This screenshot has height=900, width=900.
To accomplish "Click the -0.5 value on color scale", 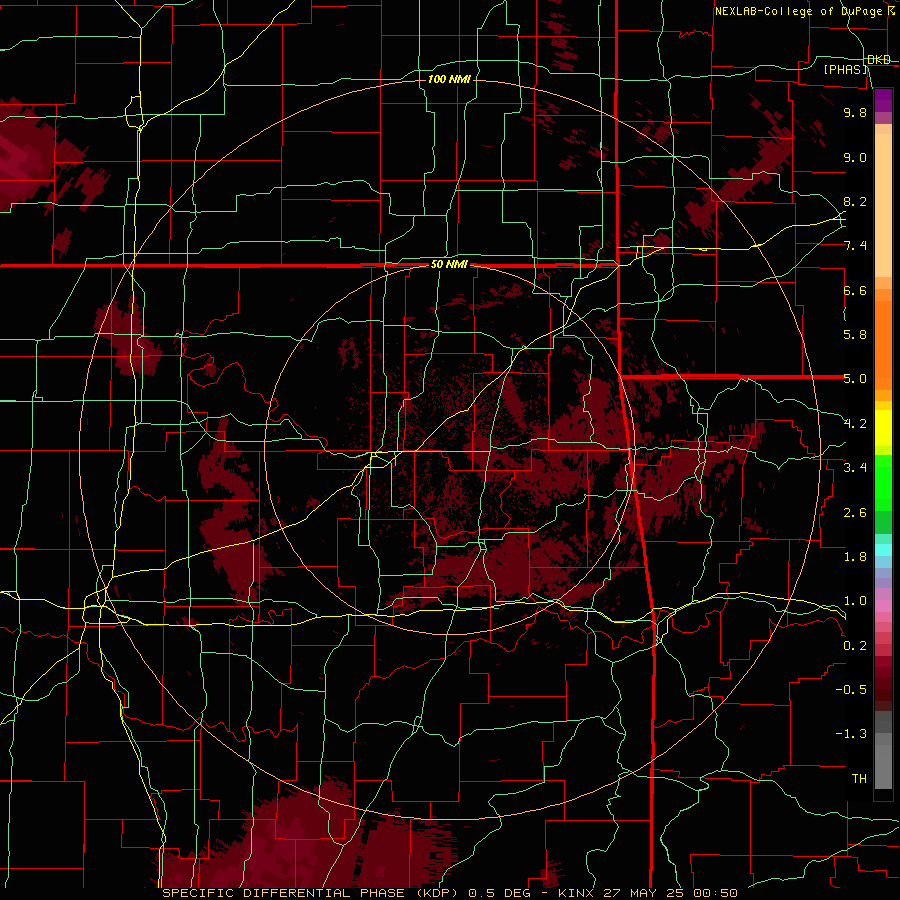I will (x=851, y=690).
